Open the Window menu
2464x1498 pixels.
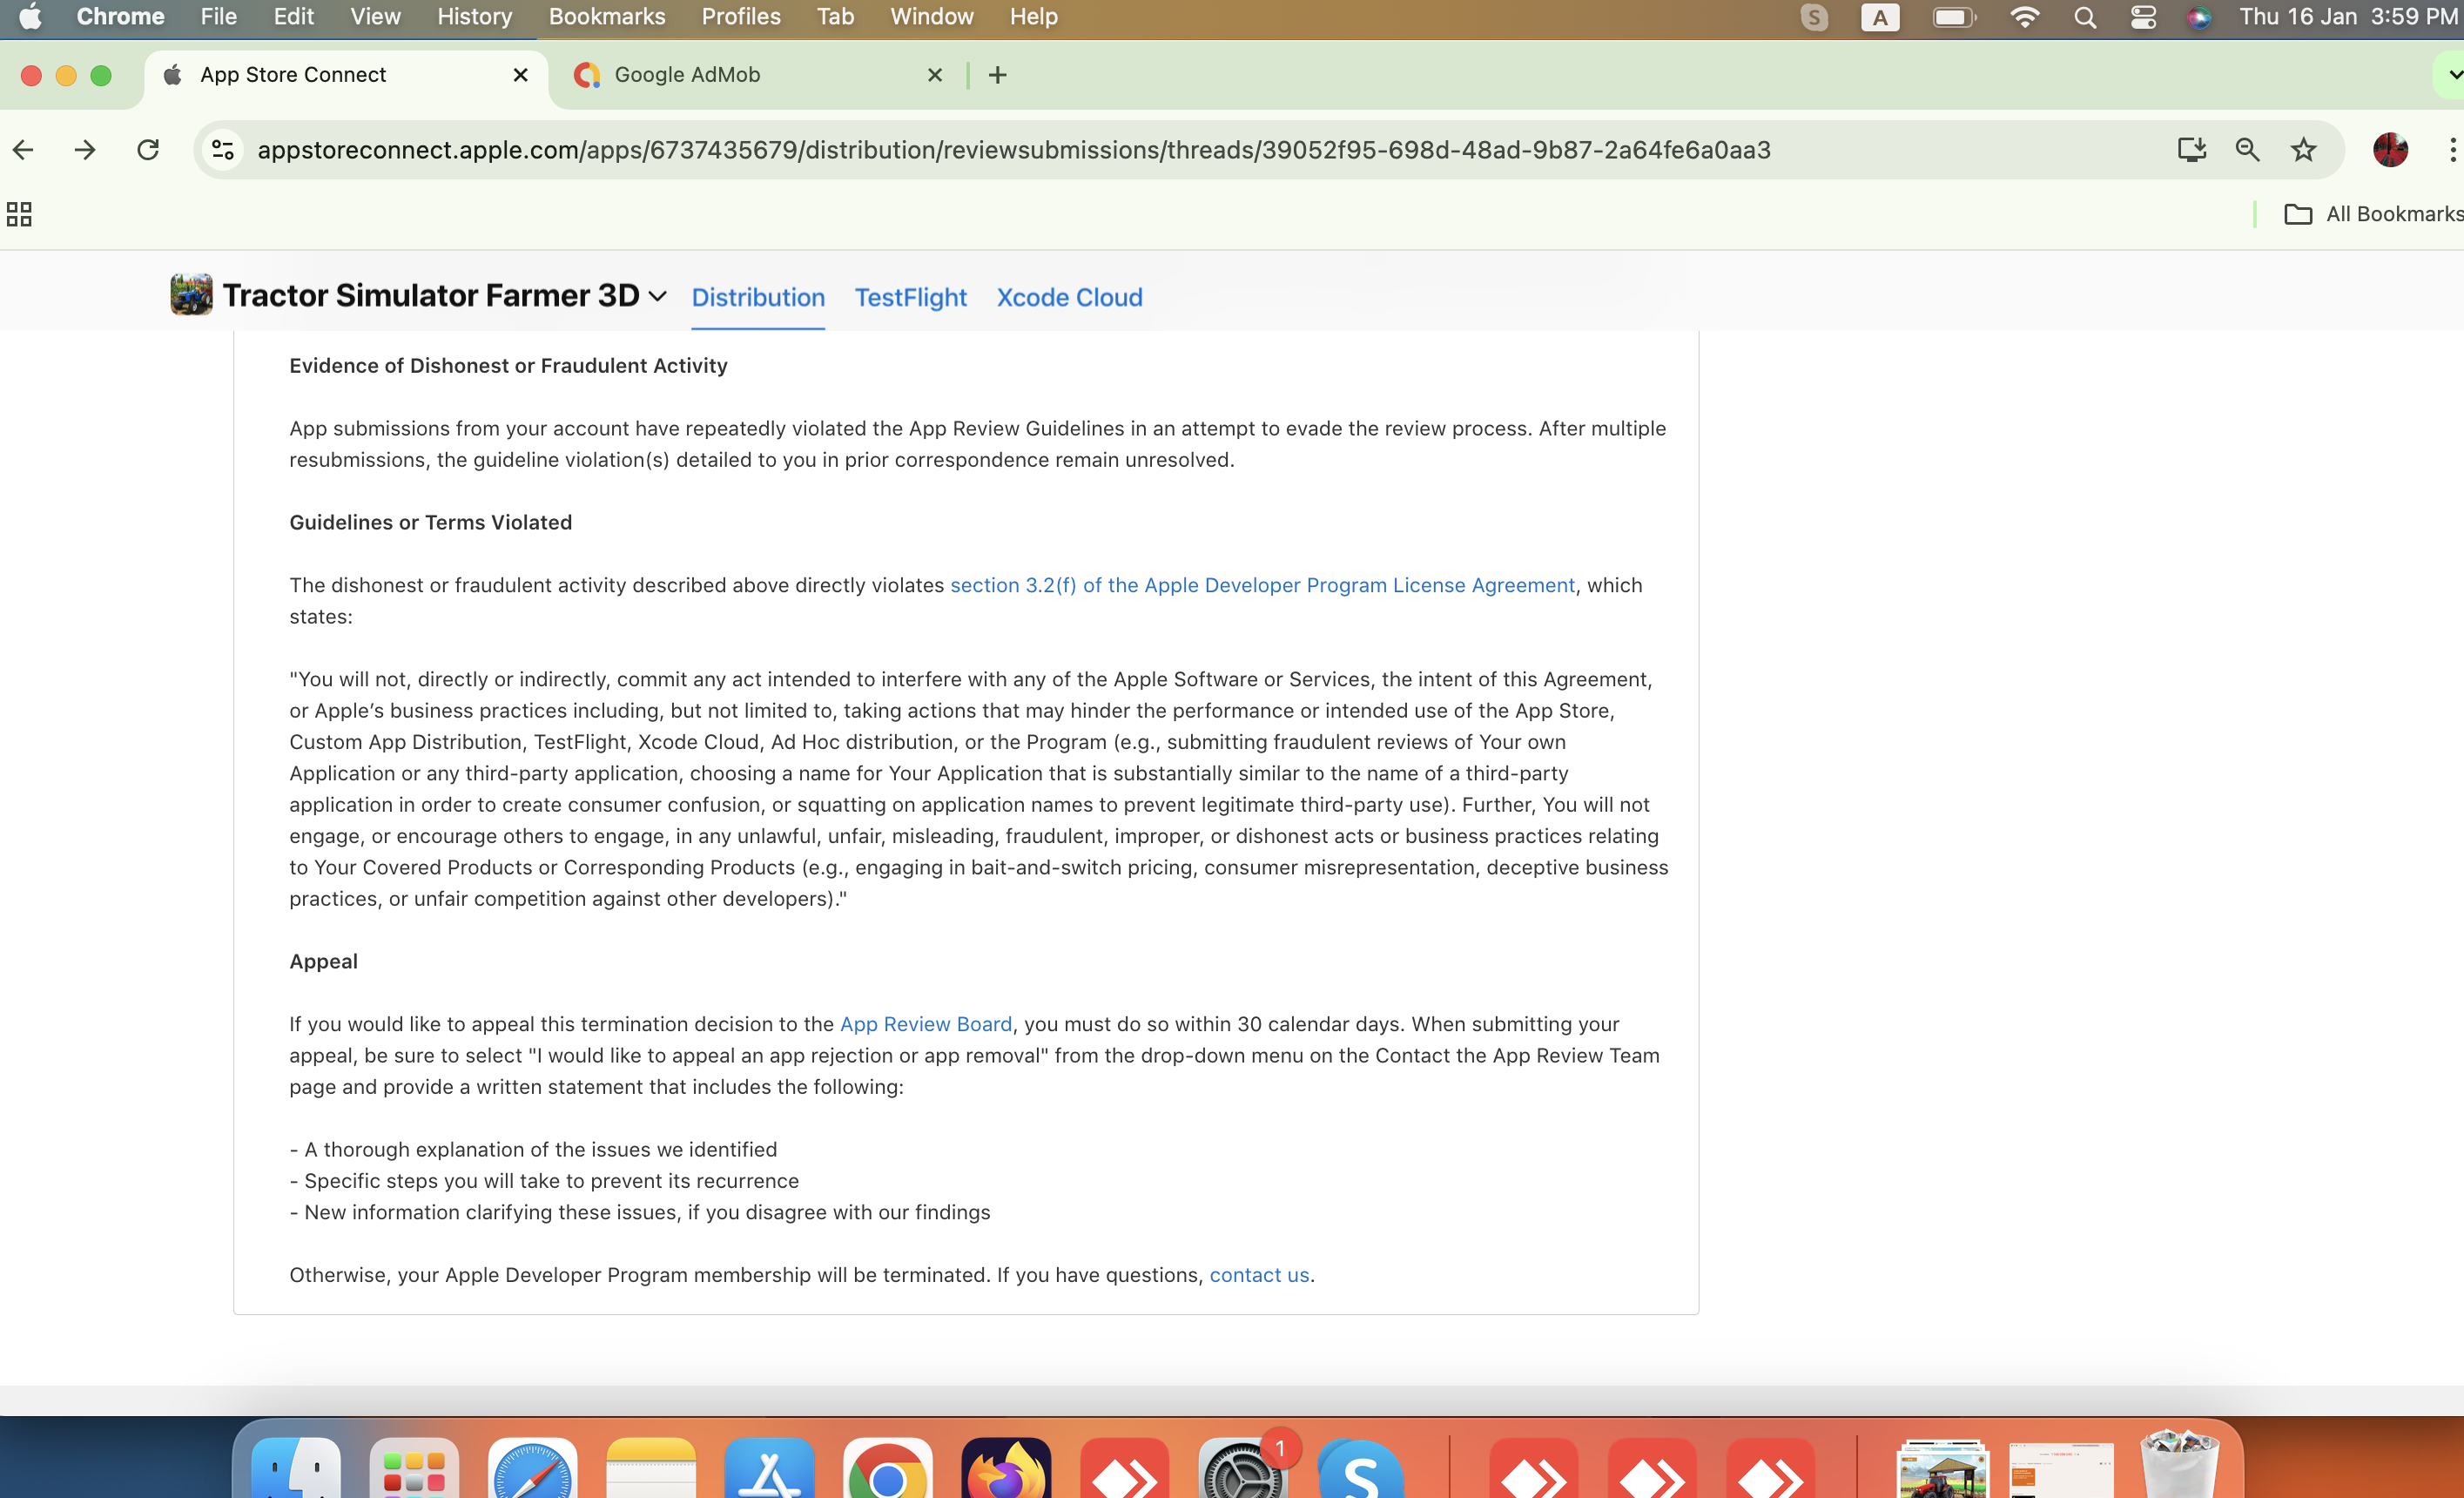pos(932,17)
